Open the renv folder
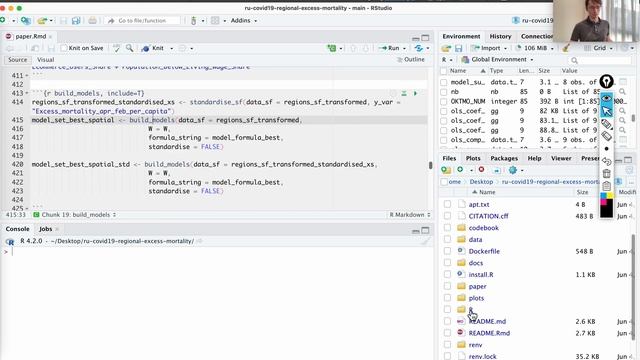The width and height of the screenshot is (640, 360). tap(475, 345)
